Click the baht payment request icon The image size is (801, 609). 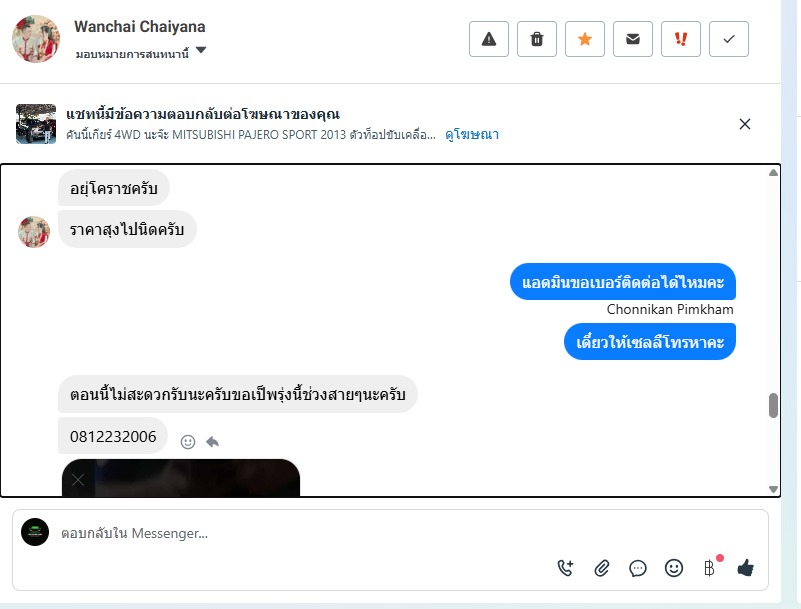pos(709,568)
